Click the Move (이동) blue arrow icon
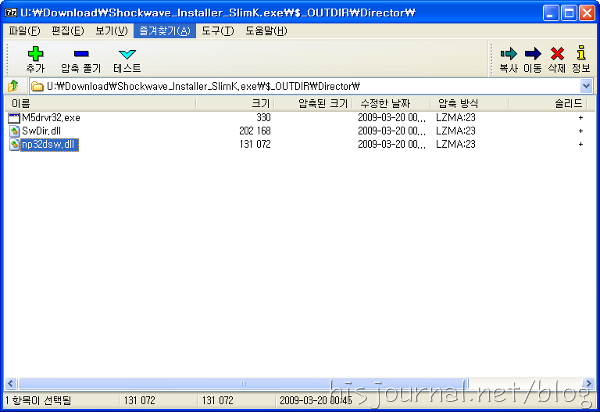 [533, 54]
